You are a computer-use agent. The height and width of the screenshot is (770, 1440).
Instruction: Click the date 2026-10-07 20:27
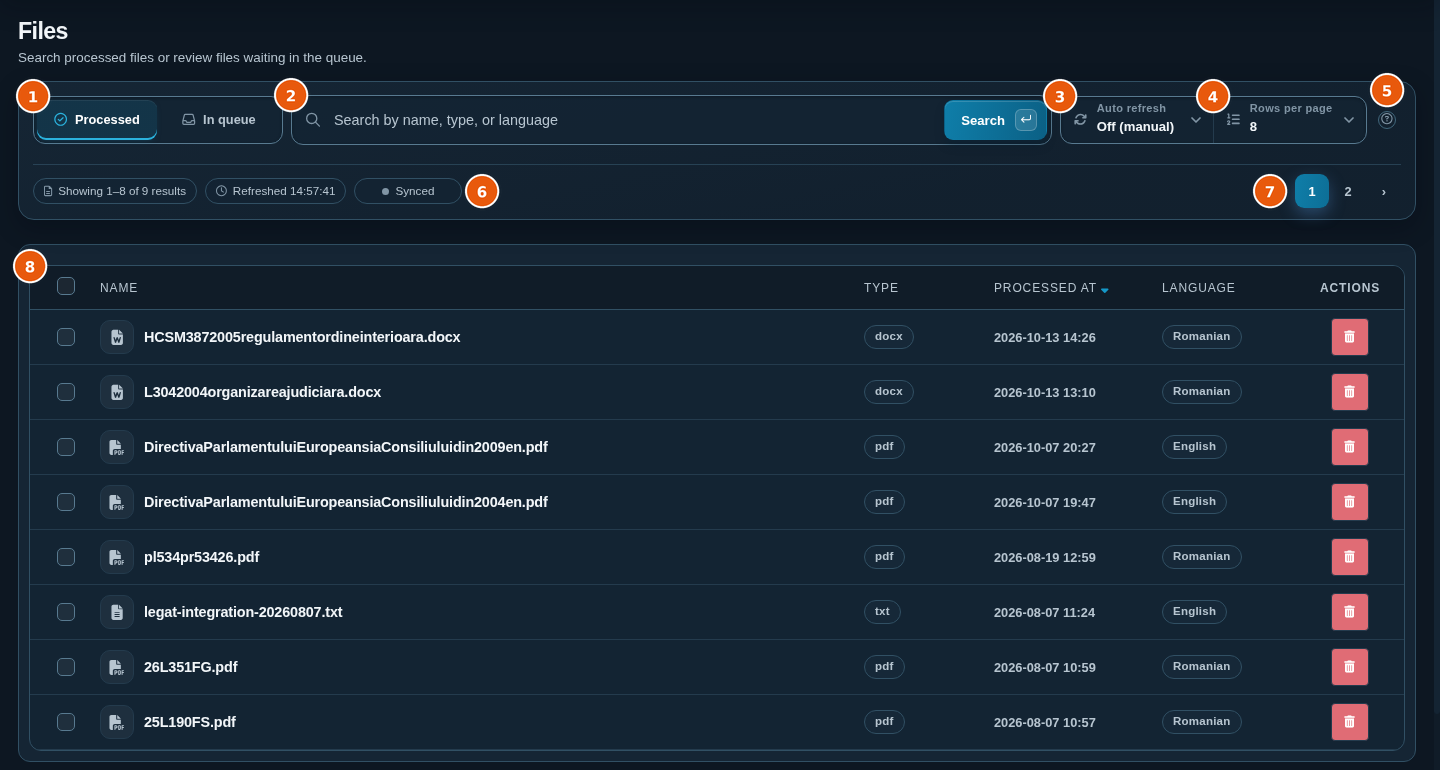[x=1045, y=448]
